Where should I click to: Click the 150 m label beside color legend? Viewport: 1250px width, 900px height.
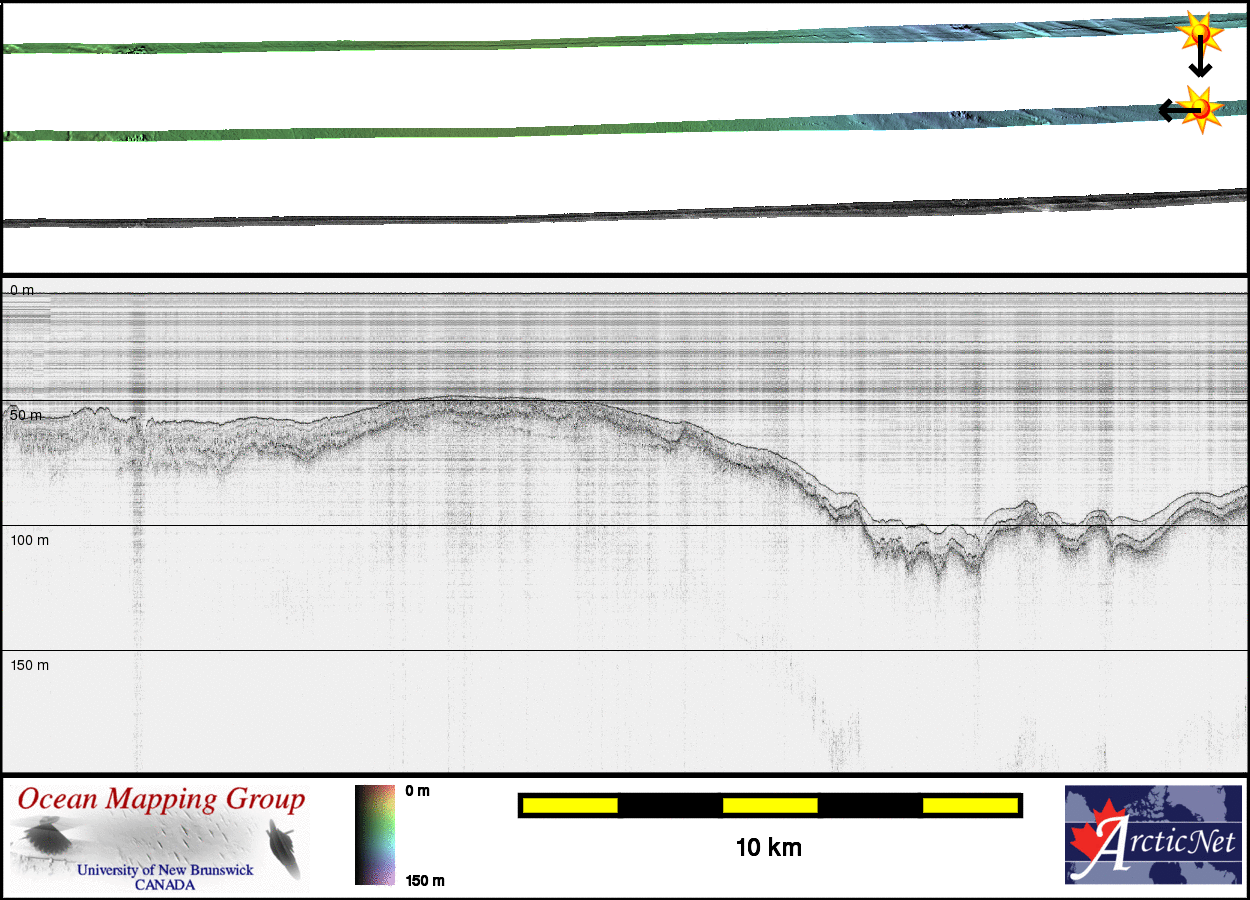point(424,880)
